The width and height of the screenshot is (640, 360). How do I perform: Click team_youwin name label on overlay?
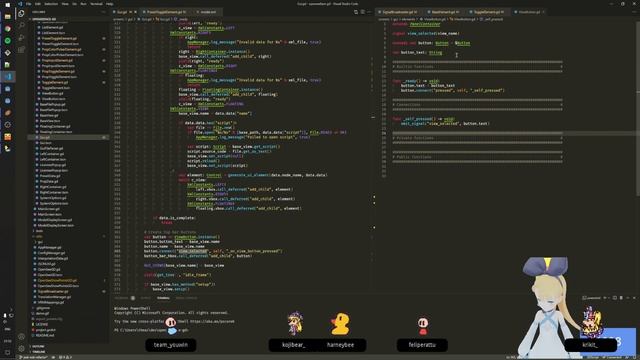tap(171, 345)
